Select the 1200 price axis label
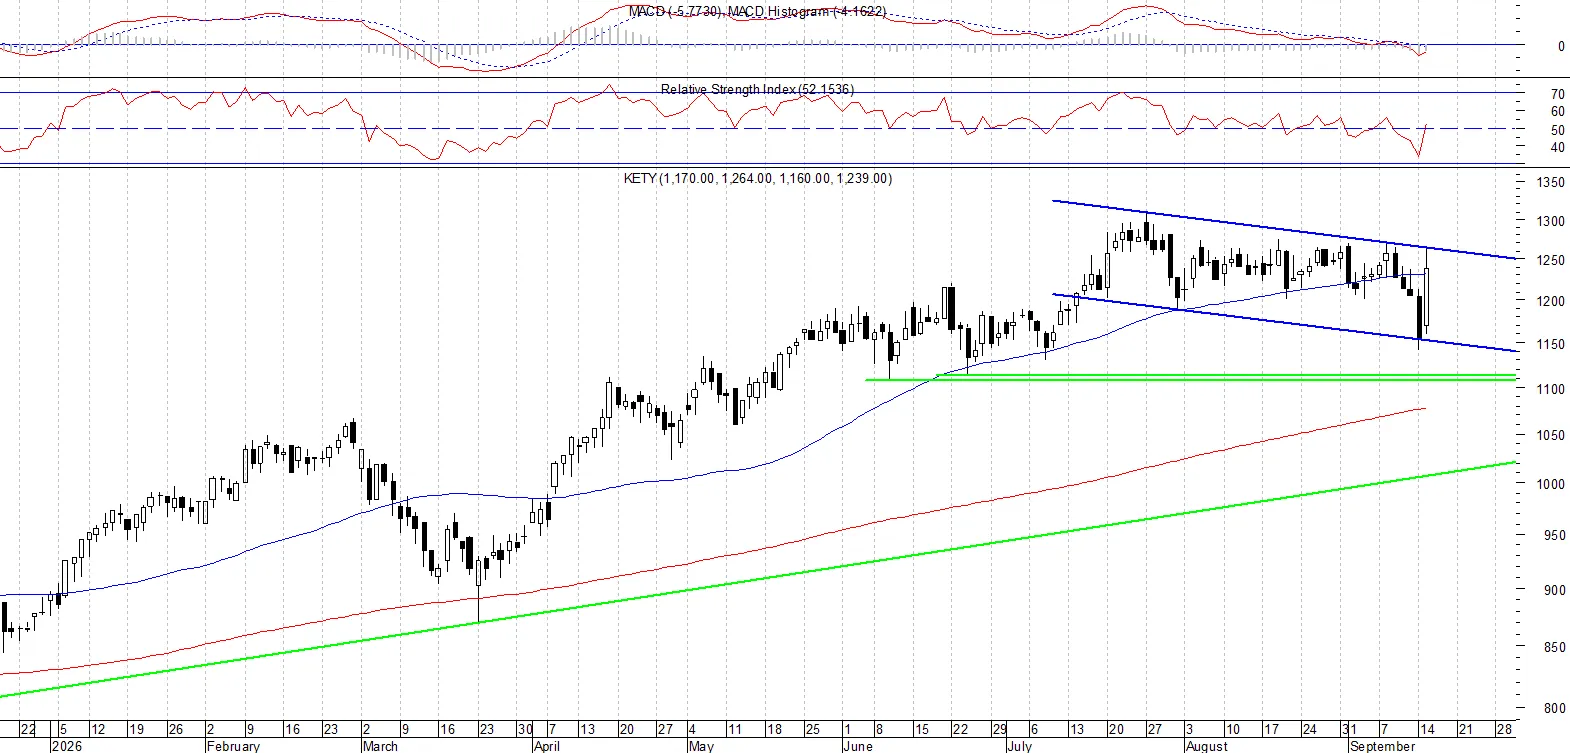 [1551, 302]
